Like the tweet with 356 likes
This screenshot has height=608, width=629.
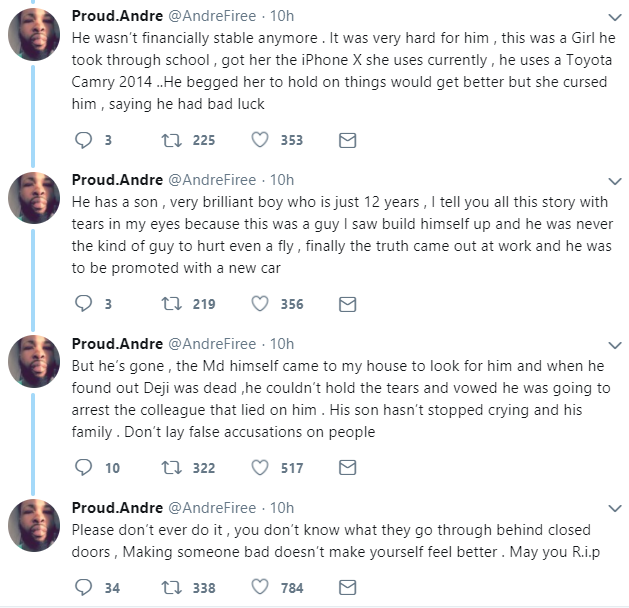pos(260,304)
